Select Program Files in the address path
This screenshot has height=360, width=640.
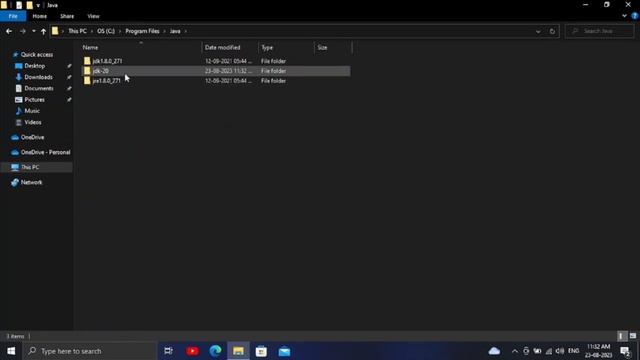[x=142, y=31]
